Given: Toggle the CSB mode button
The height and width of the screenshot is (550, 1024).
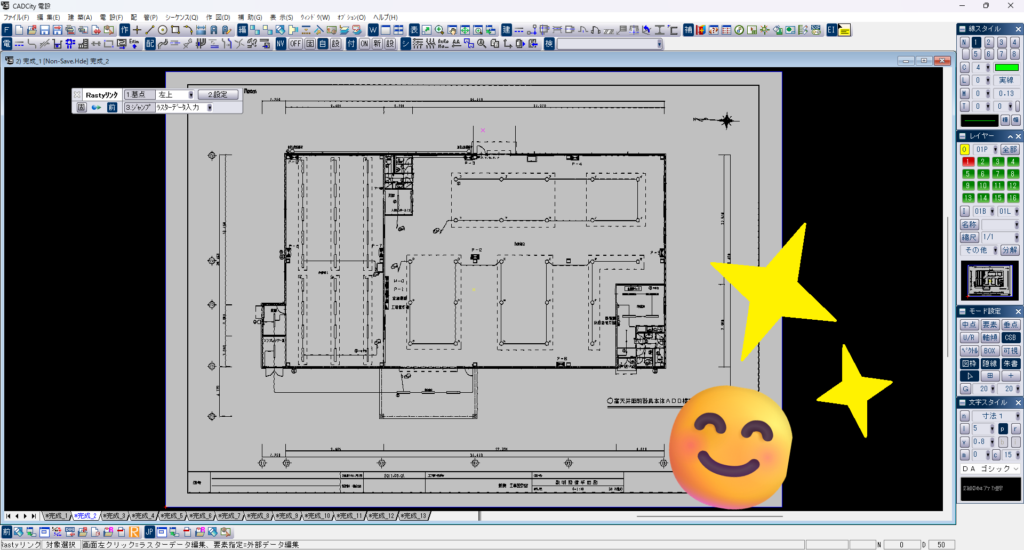Looking at the screenshot, I should (x=1010, y=338).
